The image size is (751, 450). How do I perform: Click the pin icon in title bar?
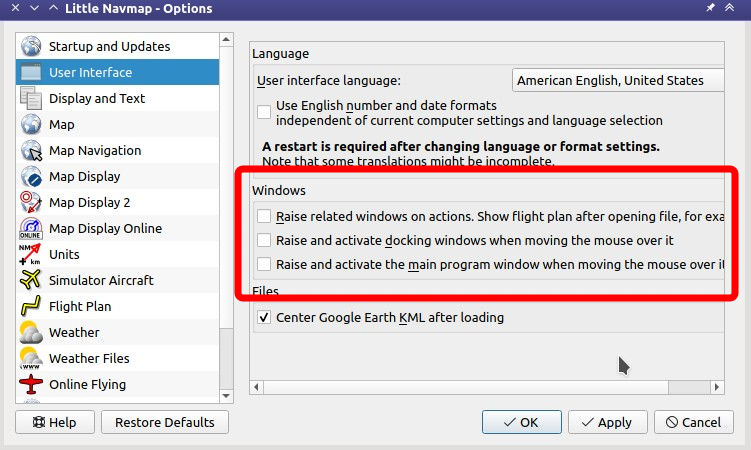coord(711,8)
